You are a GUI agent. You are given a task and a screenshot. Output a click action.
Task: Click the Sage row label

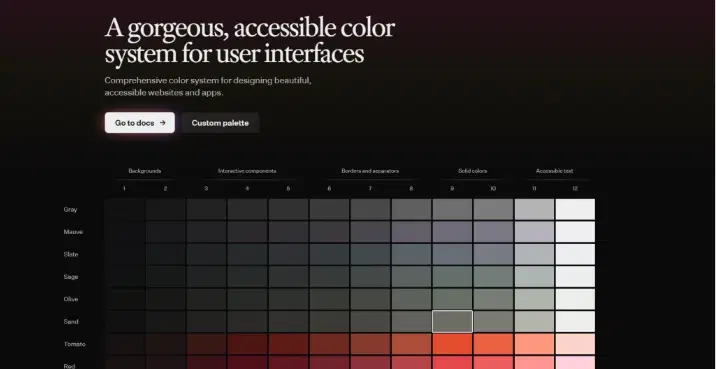coord(71,277)
